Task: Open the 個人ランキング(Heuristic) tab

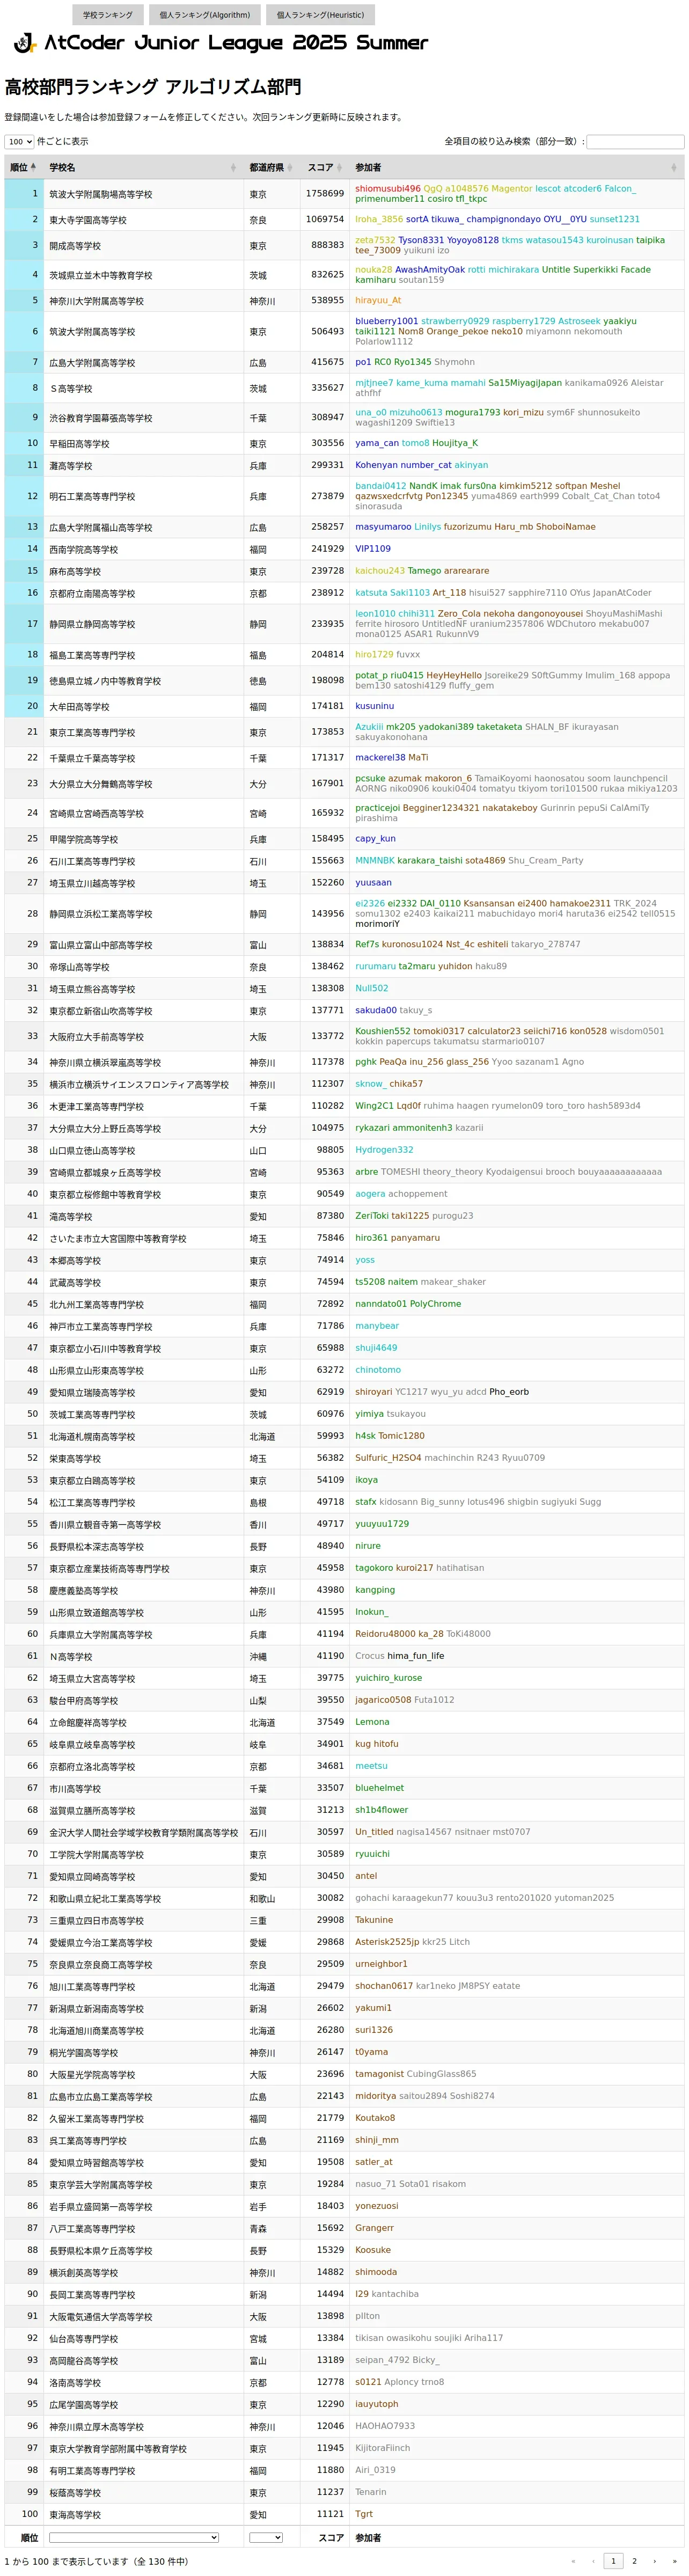Action: 320,15
